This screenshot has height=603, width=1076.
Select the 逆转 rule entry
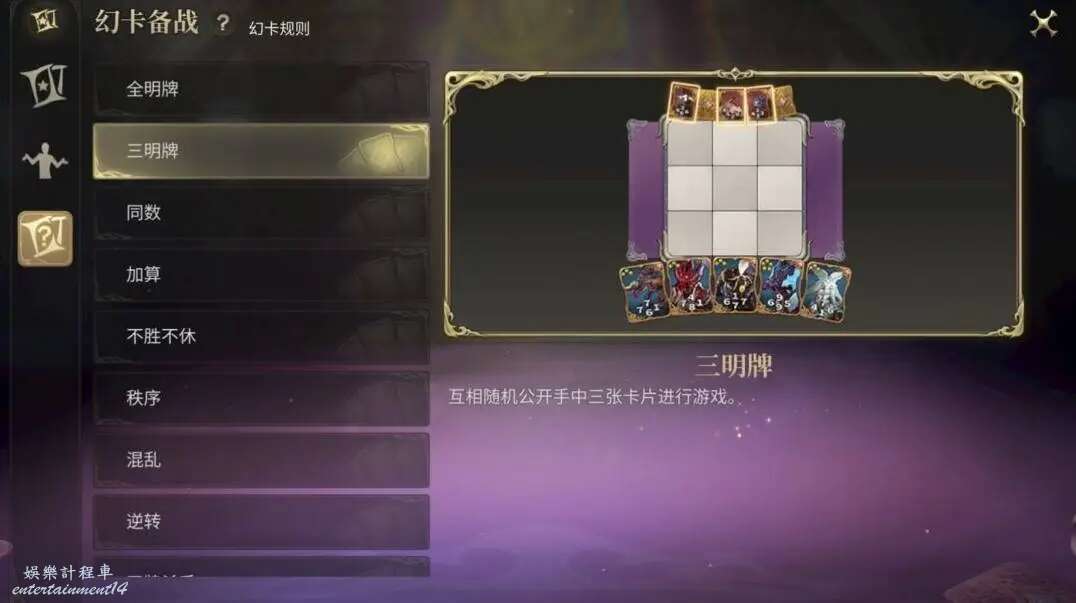[261, 521]
